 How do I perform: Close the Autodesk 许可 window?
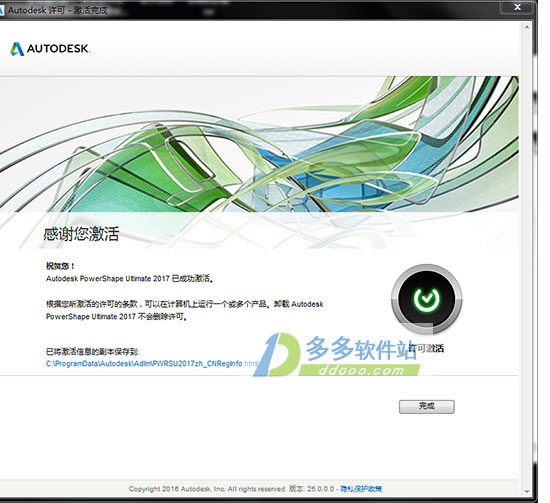(x=517, y=7)
